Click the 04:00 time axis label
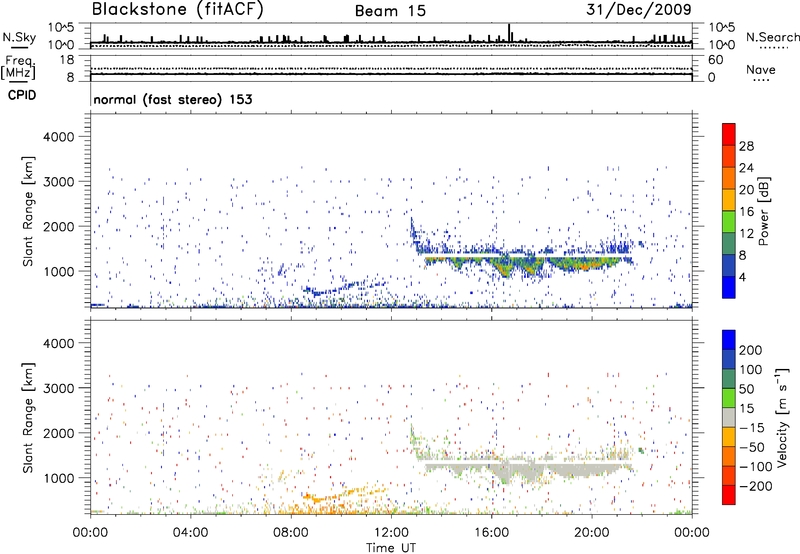800x554 pixels. pyautogui.click(x=190, y=533)
